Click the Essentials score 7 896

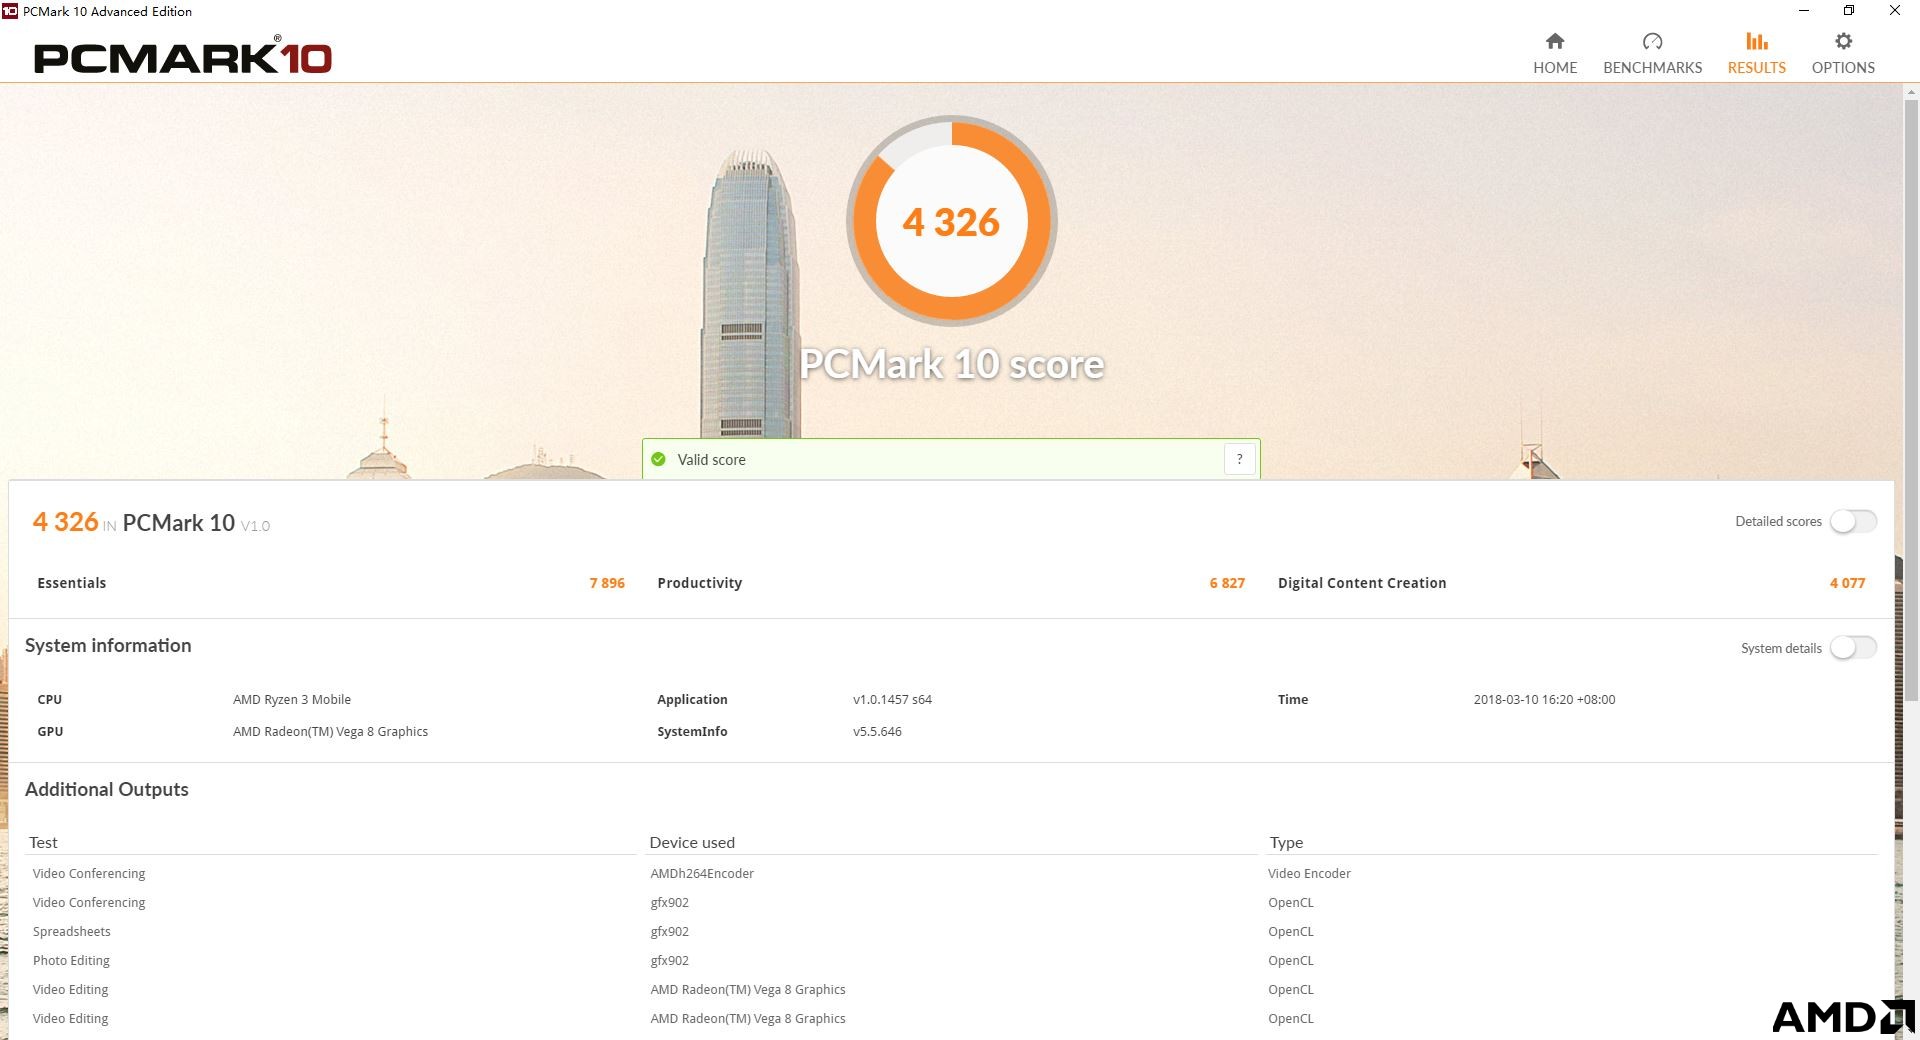(x=607, y=583)
